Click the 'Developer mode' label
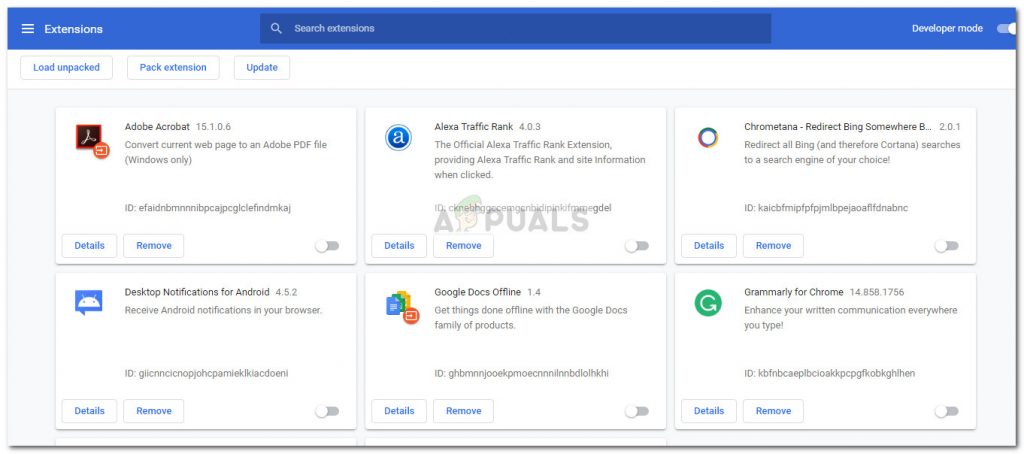This screenshot has width=1024, height=454. click(x=947, y=29)
